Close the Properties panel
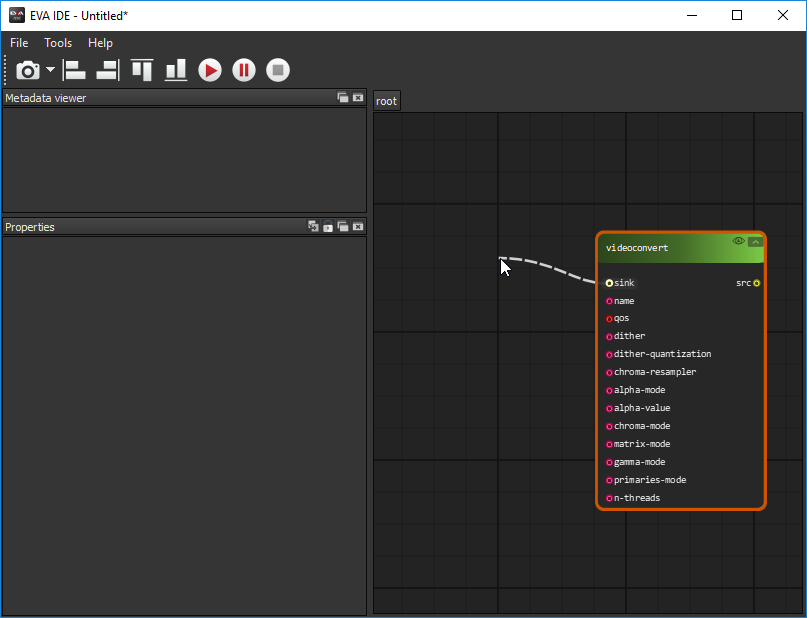807x618 pixels. [x=358, y=227]
